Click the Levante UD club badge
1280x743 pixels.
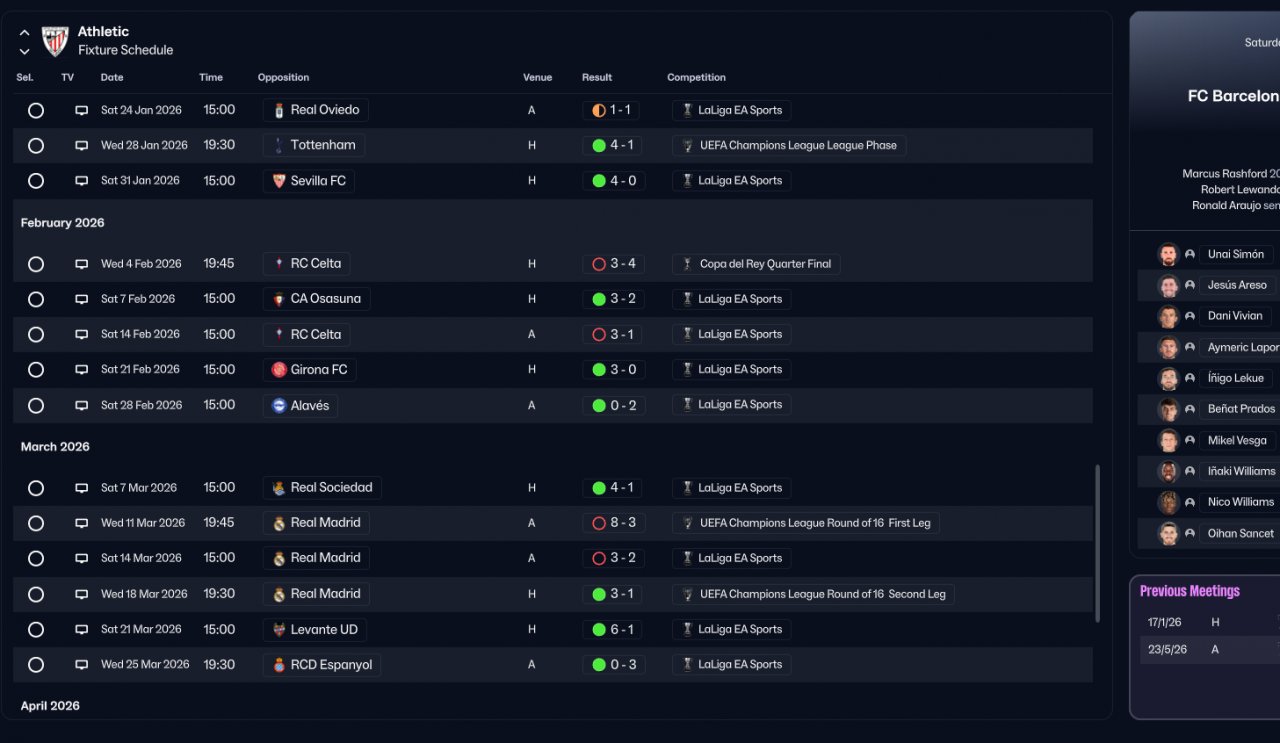pyautogui.click(x=279, y=630)
